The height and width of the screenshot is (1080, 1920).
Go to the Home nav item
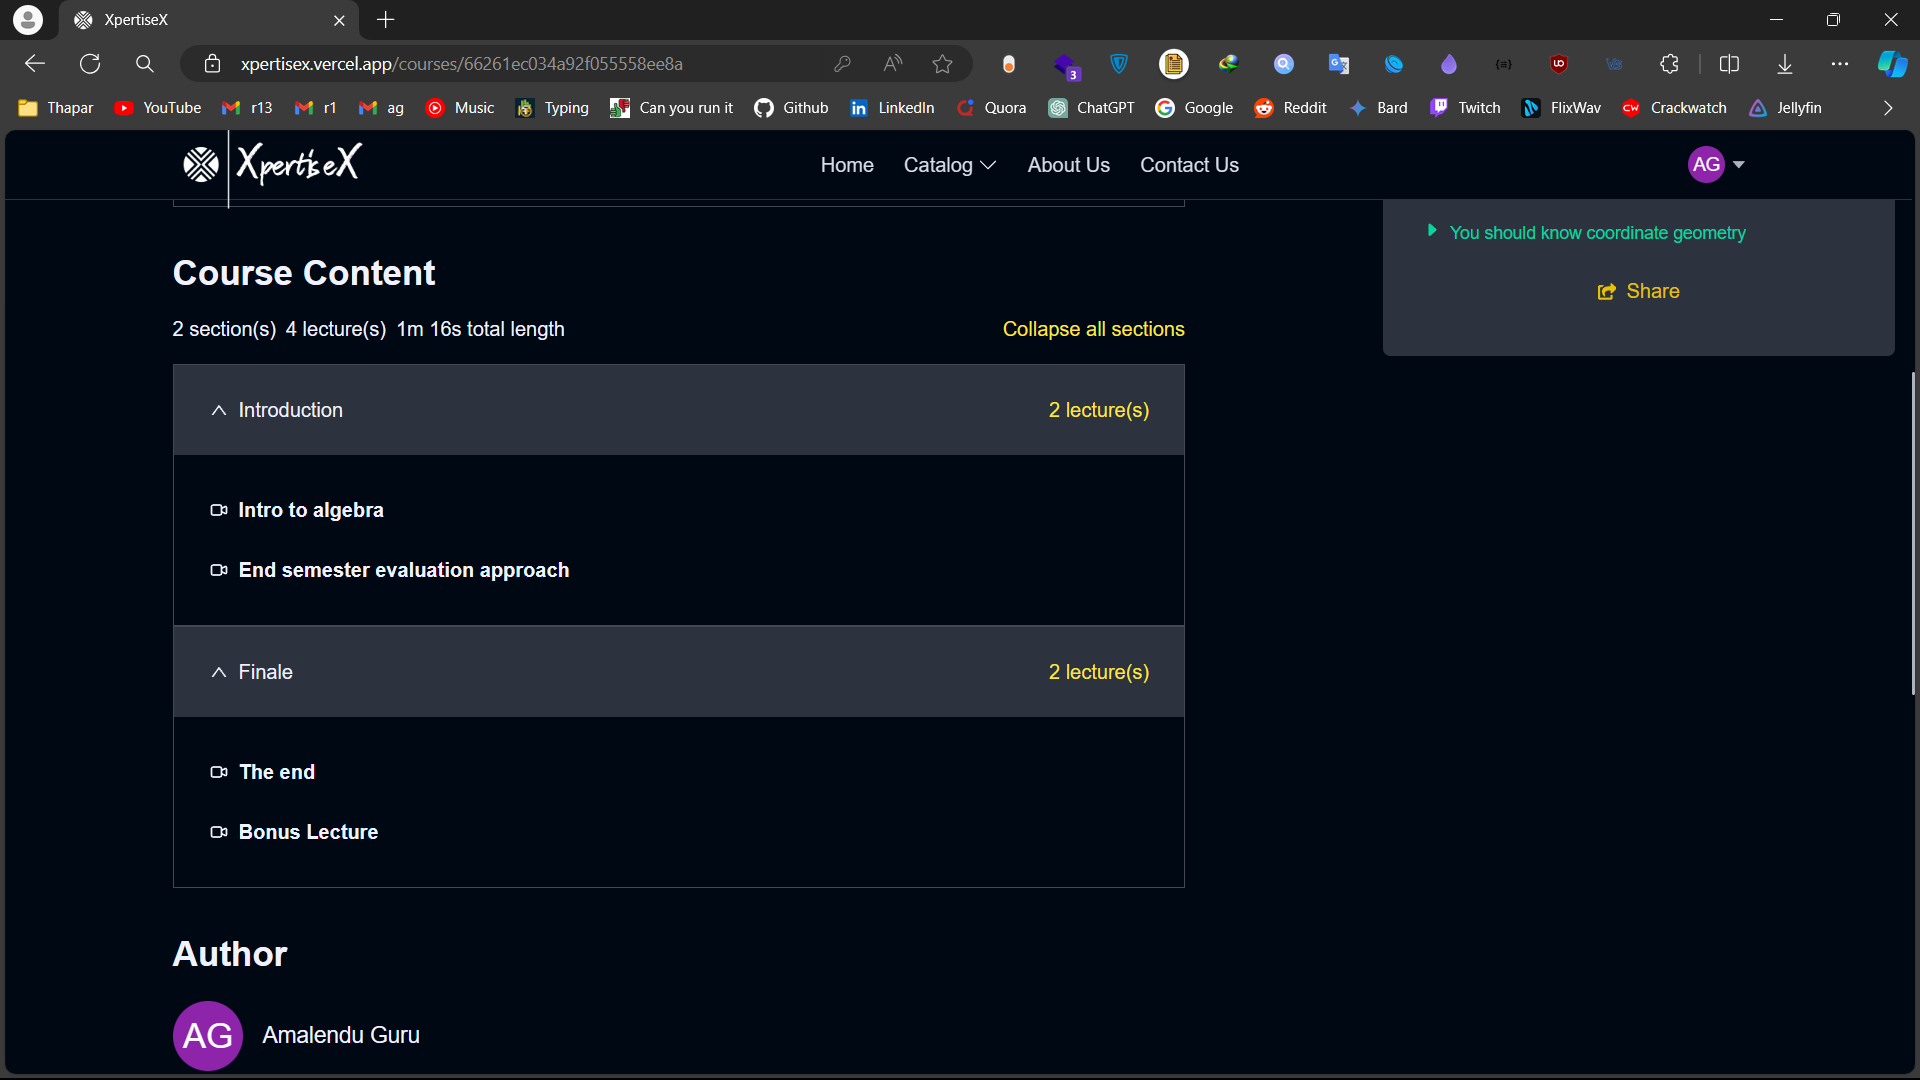pyautogui.click(x=847, y=165)
